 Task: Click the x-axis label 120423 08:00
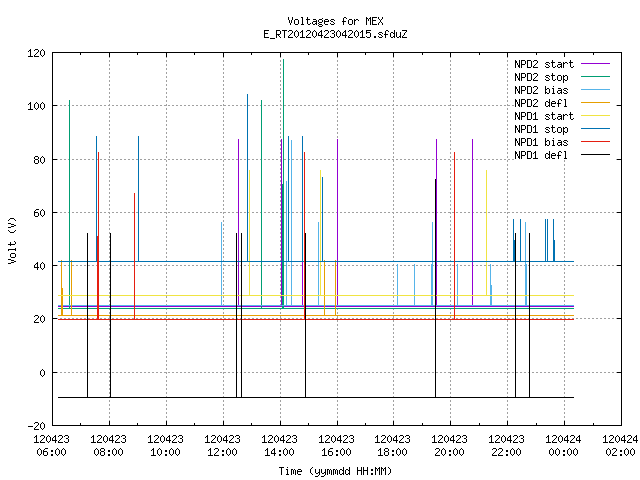point(109,446)
